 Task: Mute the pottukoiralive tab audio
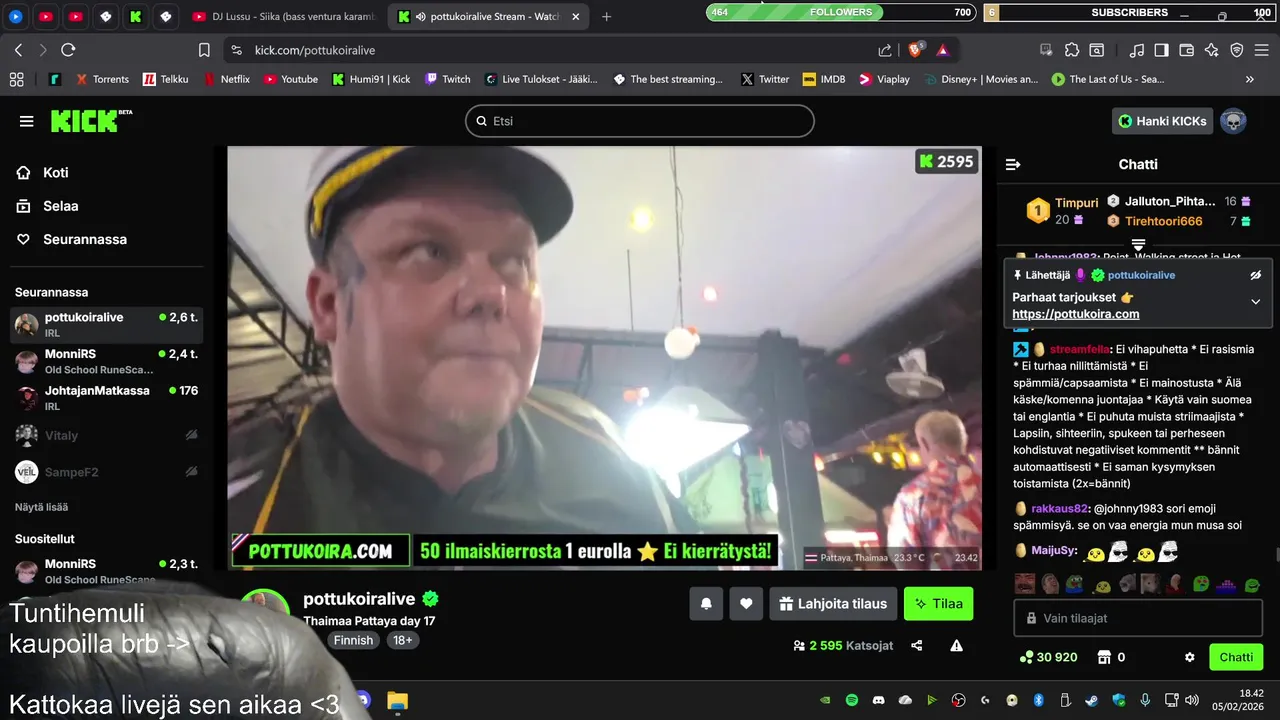tap(420, 17)
